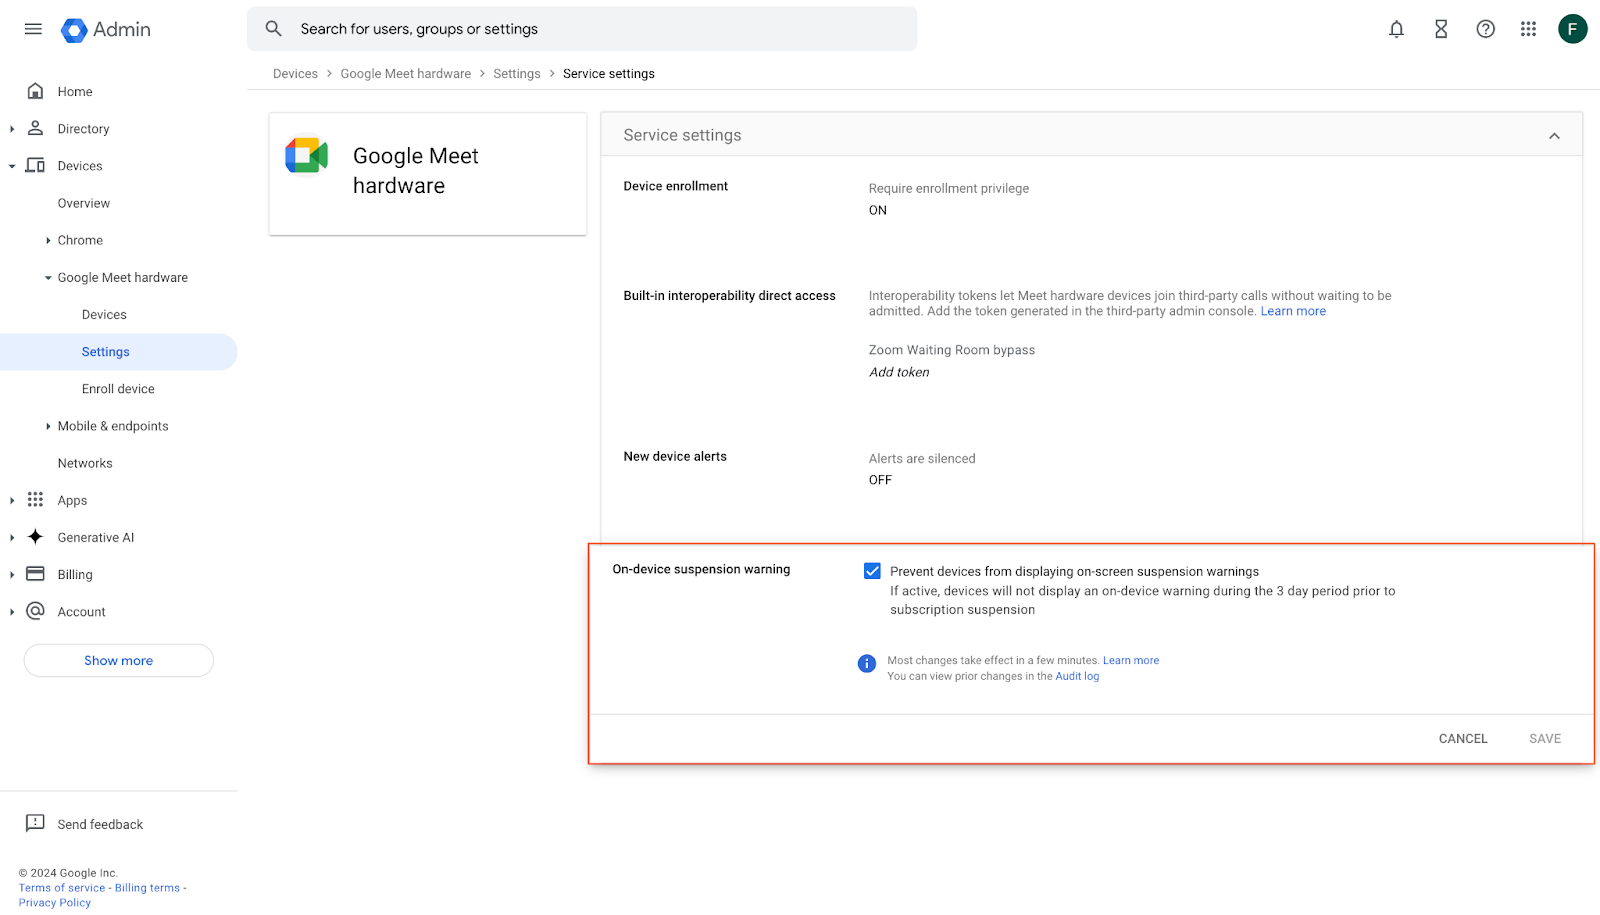This screenshot has width=1600, height=915.
Task: Collapse the Google Meet hardware arrow
Action: click(48, 278)
